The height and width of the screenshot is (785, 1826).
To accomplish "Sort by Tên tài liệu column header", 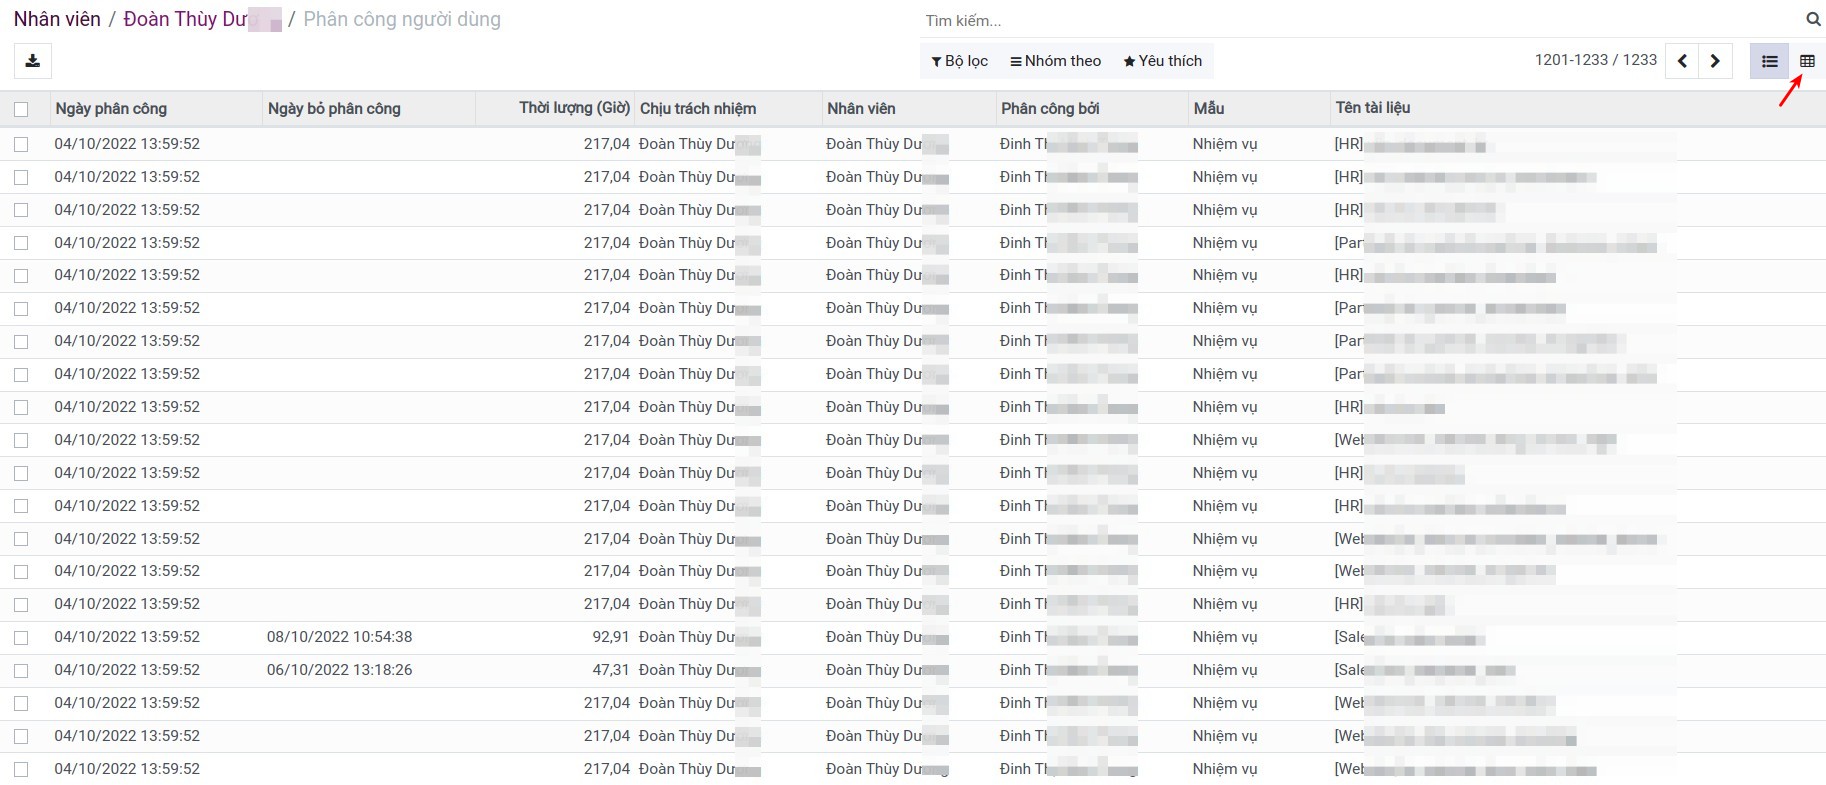I will tap(1372, 108).
